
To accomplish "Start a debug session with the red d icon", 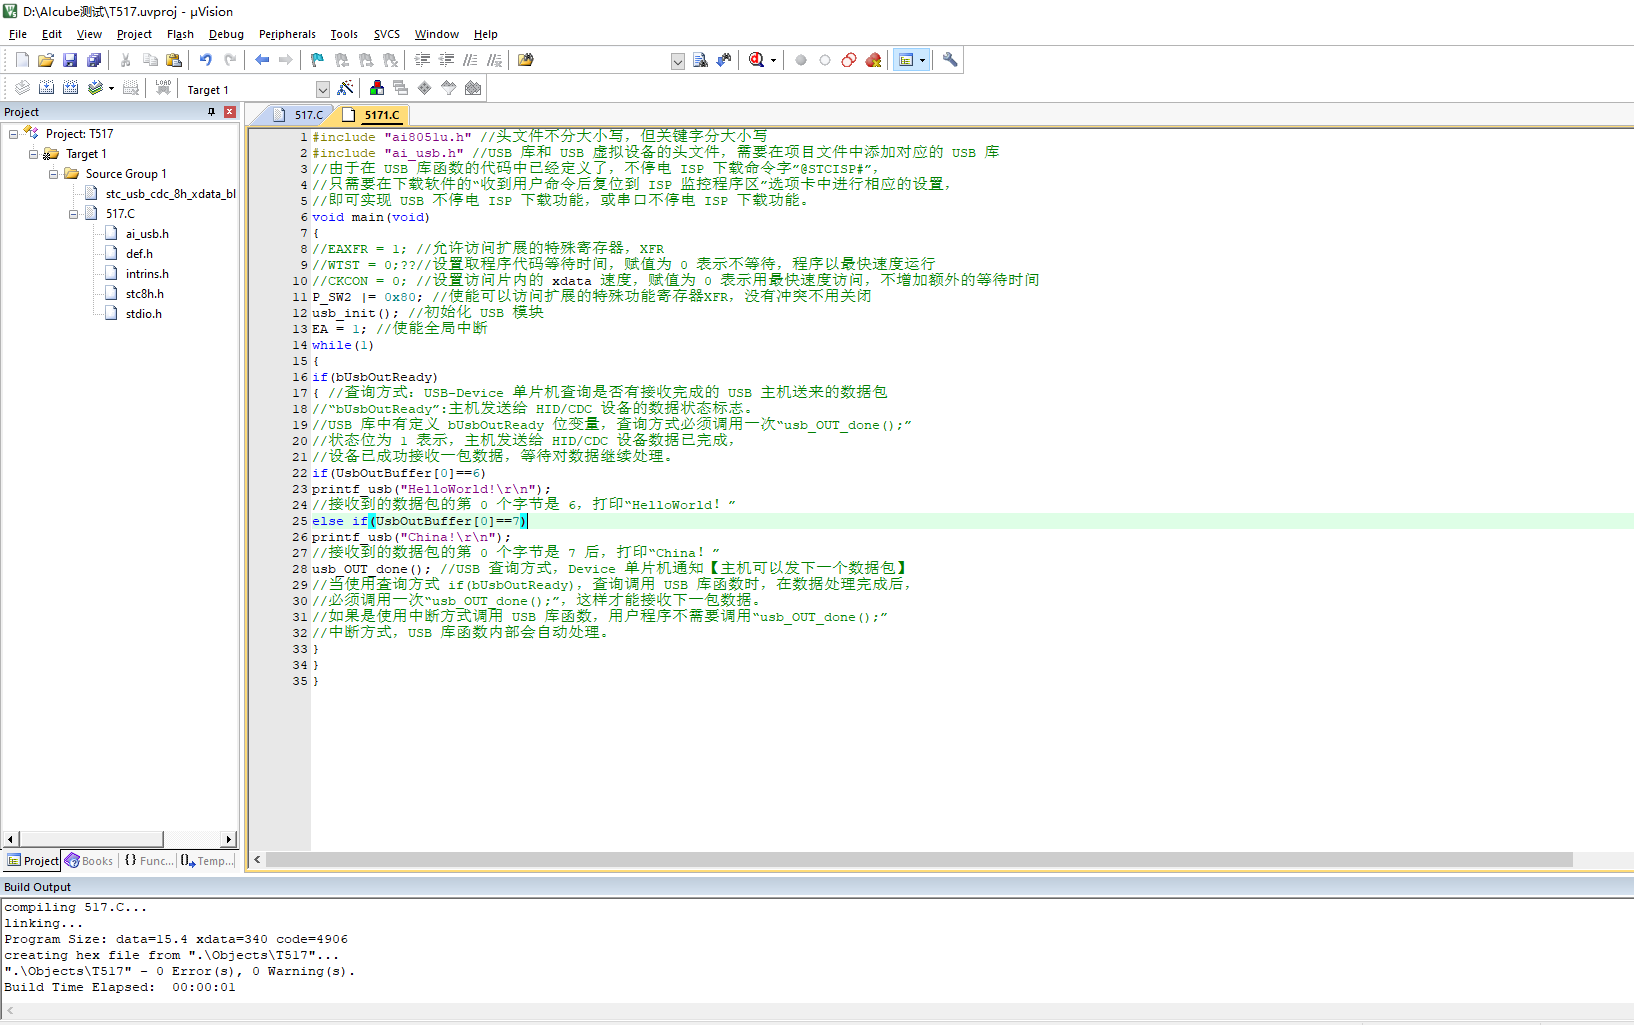I will 757,60.
